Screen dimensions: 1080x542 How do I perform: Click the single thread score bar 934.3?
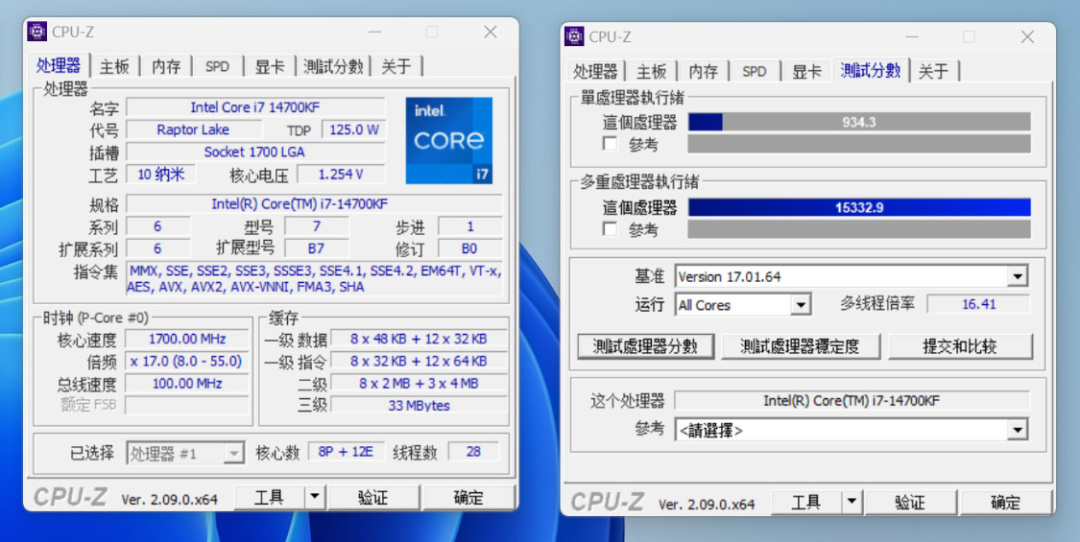pos(859,122)
